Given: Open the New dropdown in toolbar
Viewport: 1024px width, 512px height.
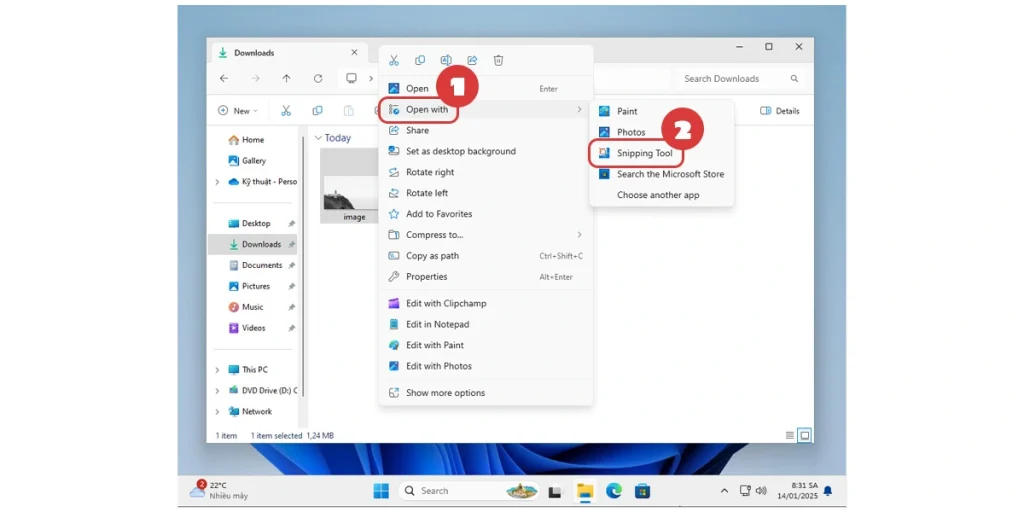Looking at the screenshot, I should (239, 111).
